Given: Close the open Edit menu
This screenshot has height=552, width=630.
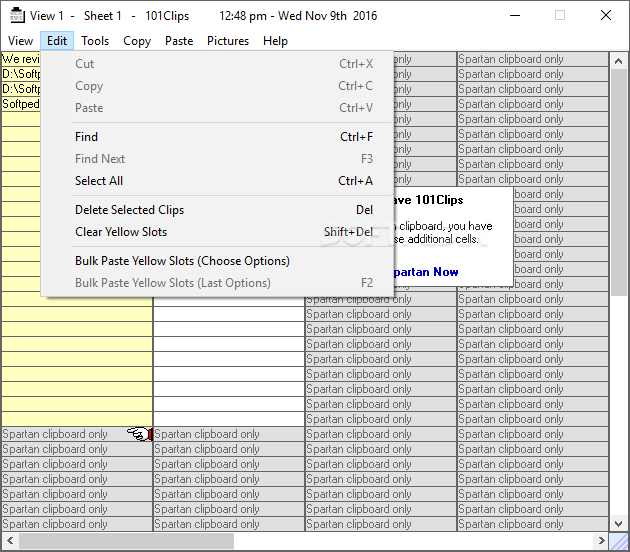Looking at the screenshot, I should tap(57, 41).
